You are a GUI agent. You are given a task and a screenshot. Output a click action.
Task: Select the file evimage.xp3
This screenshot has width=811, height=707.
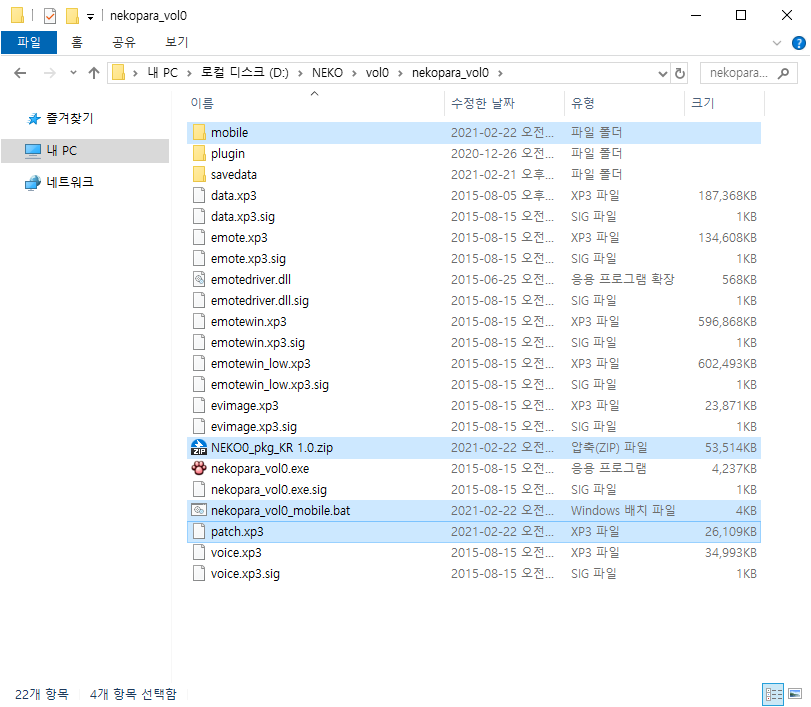pyautogui.click(x=473, y=405)
